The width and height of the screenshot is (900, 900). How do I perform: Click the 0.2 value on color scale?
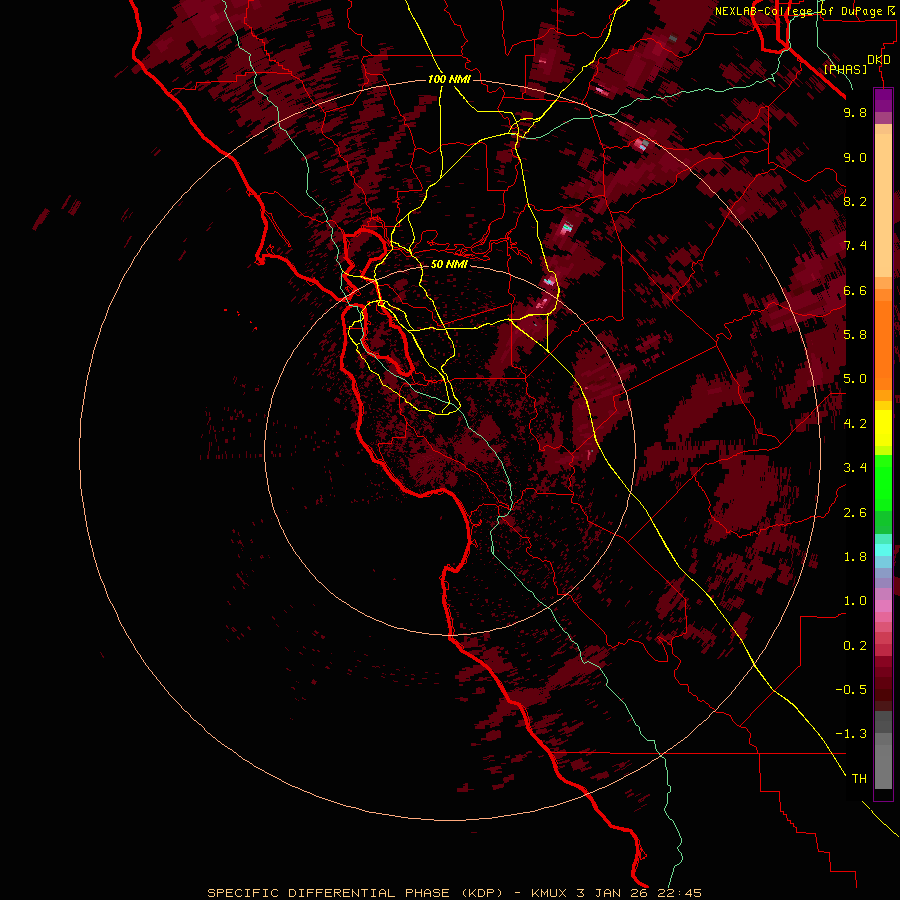coord(855,646)
